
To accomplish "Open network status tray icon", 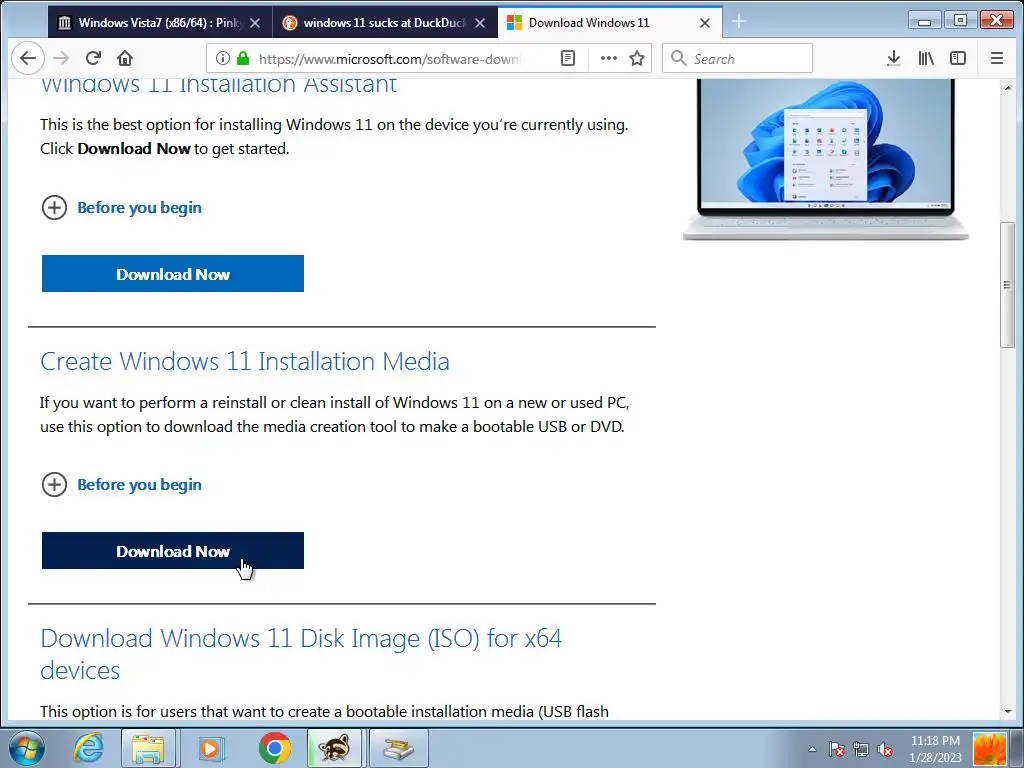I will tap(861, 749).
